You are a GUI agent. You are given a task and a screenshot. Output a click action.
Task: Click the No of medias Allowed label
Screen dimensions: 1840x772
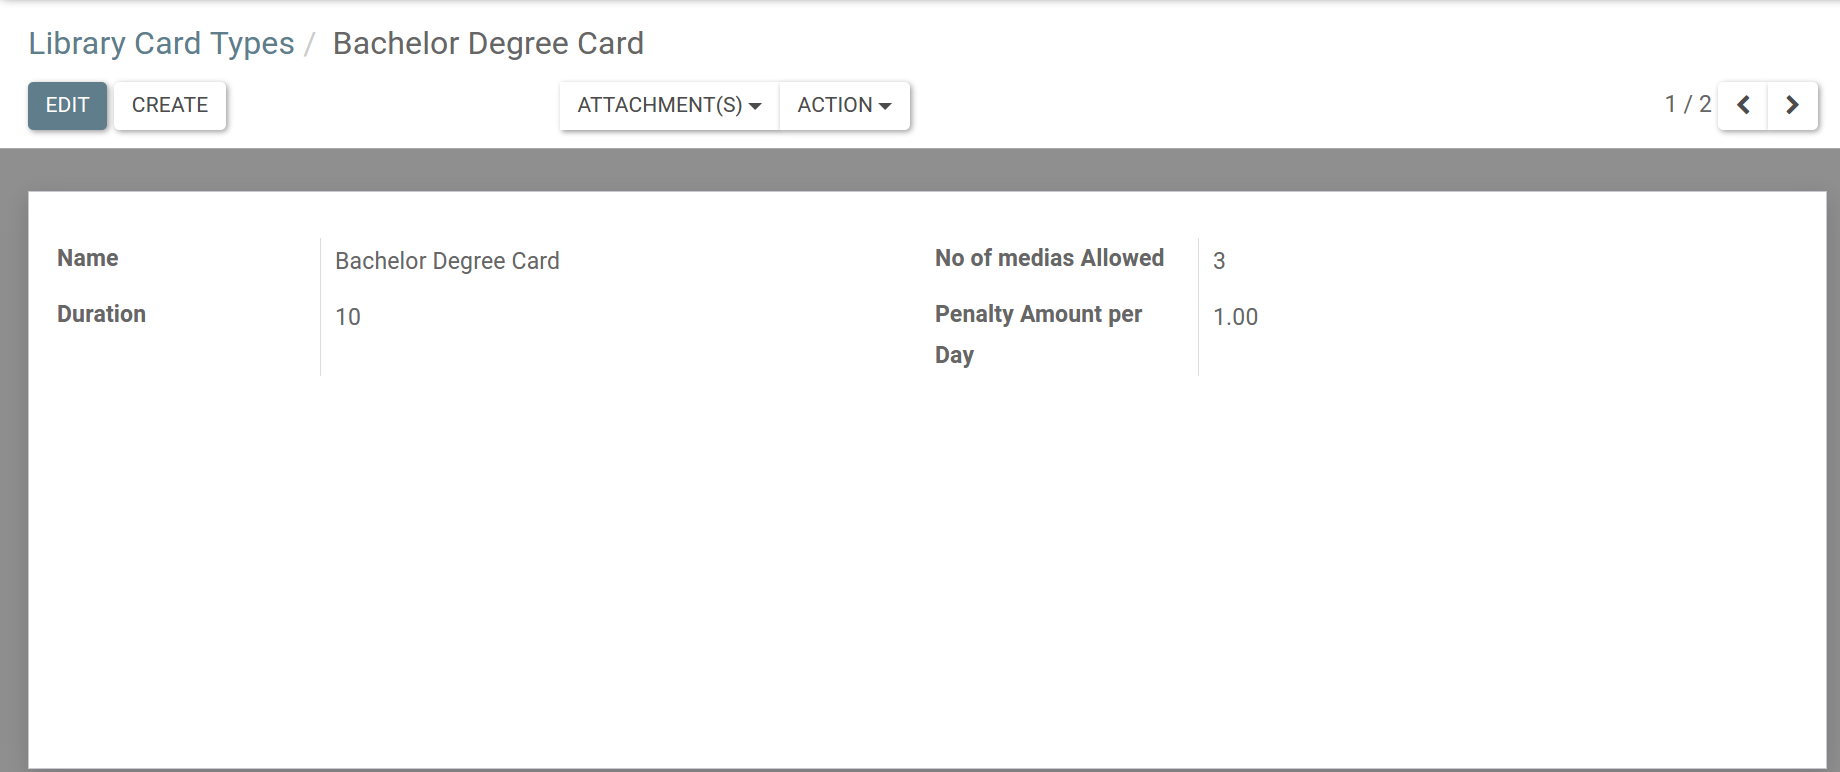pos(1049,258)
